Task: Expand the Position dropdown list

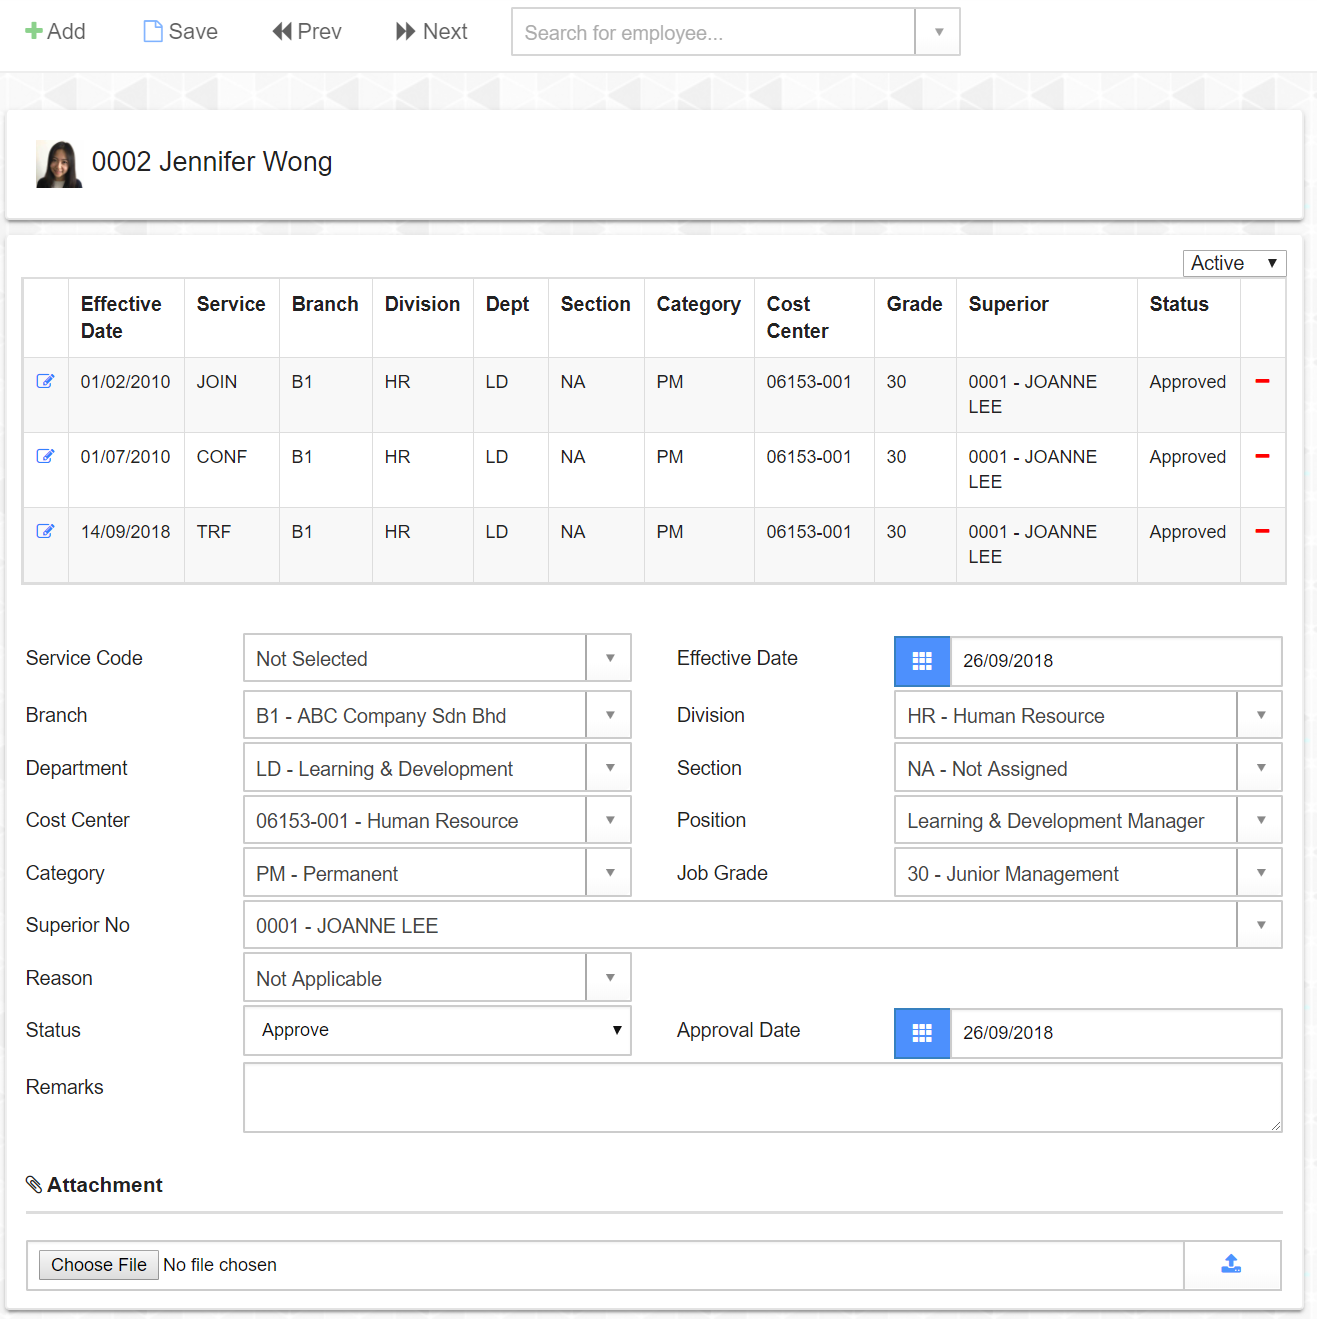Action: pyautogui.click(x=1260, y=820)
